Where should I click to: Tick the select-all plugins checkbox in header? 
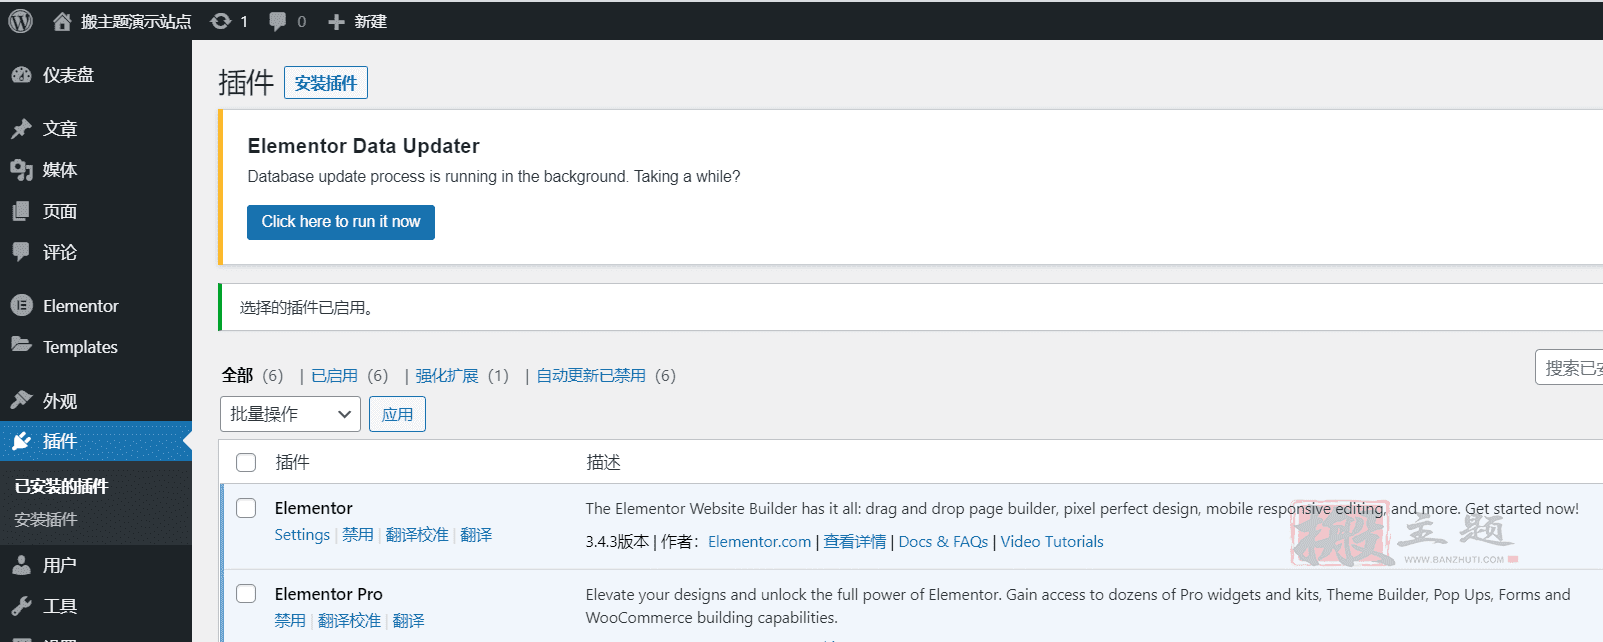246,462
